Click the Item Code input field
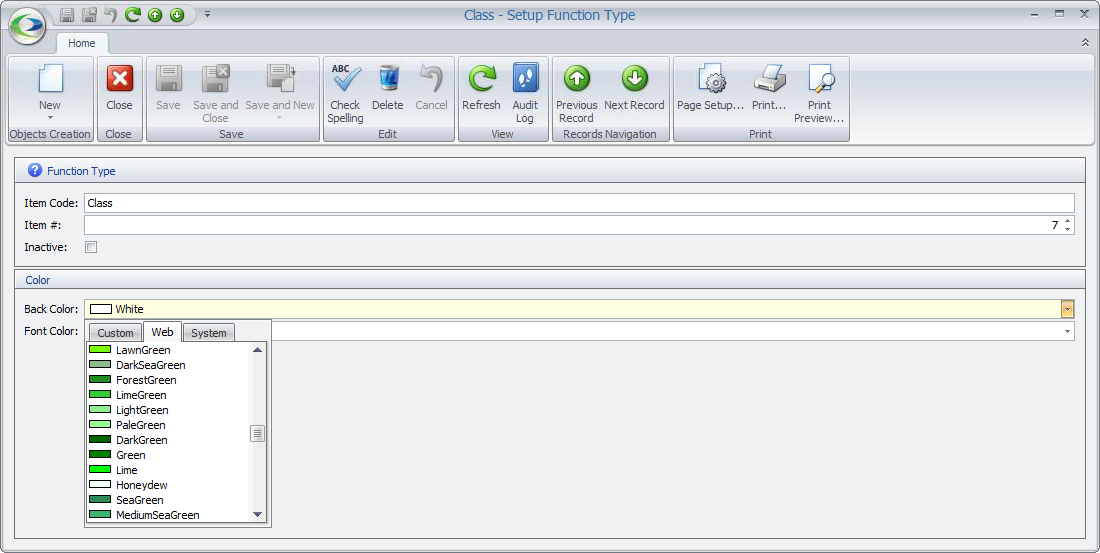Screen dimensions: 1100x553 [x=579, y=203]
